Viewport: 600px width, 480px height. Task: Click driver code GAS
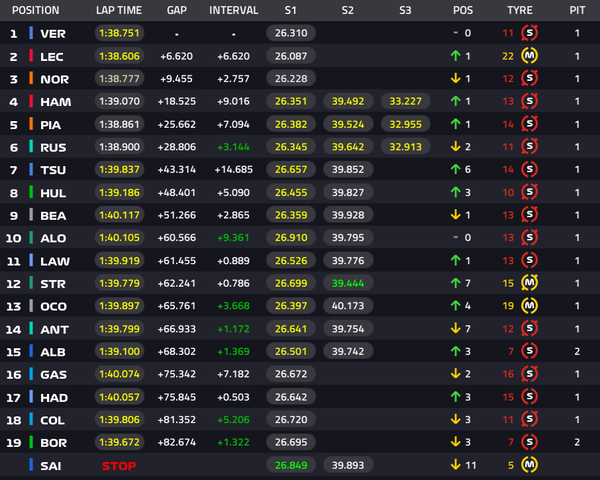point(54,374)
